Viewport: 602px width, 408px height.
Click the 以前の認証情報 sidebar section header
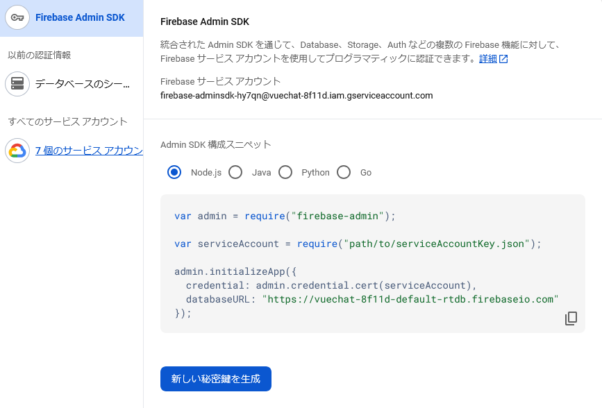[39, 55]
